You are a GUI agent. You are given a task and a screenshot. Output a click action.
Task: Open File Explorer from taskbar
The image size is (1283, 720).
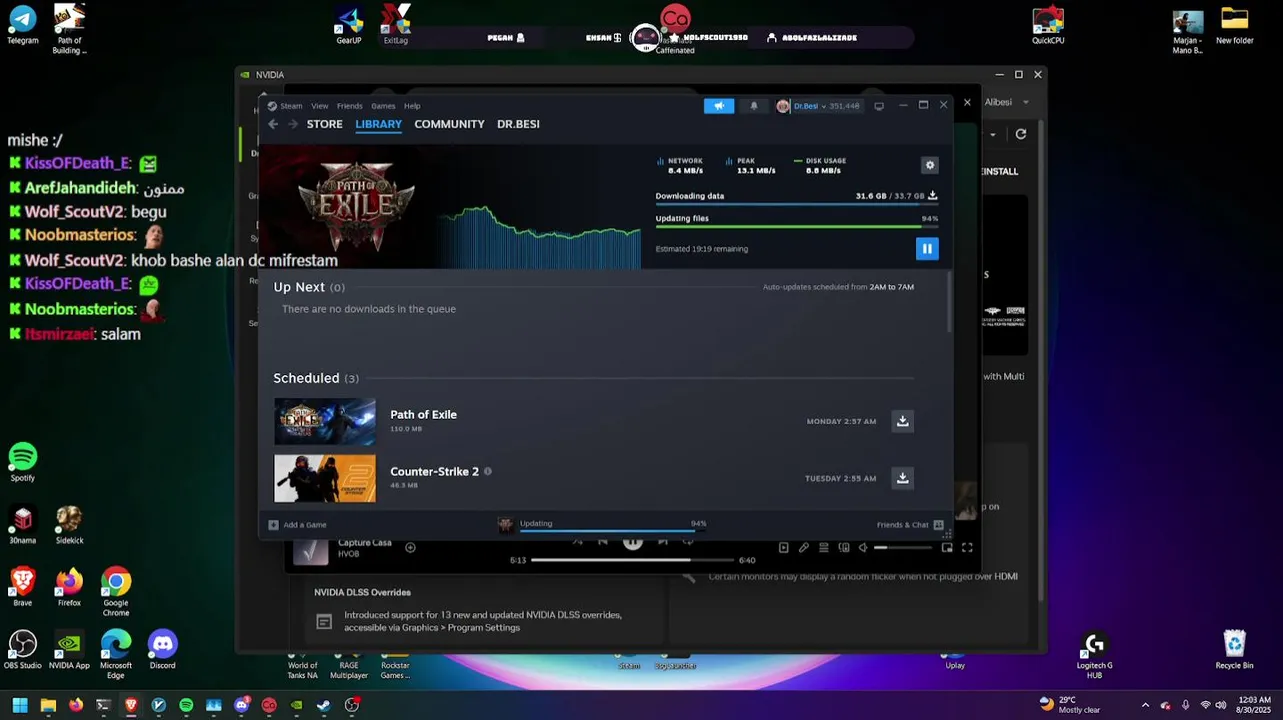[48, 705]
